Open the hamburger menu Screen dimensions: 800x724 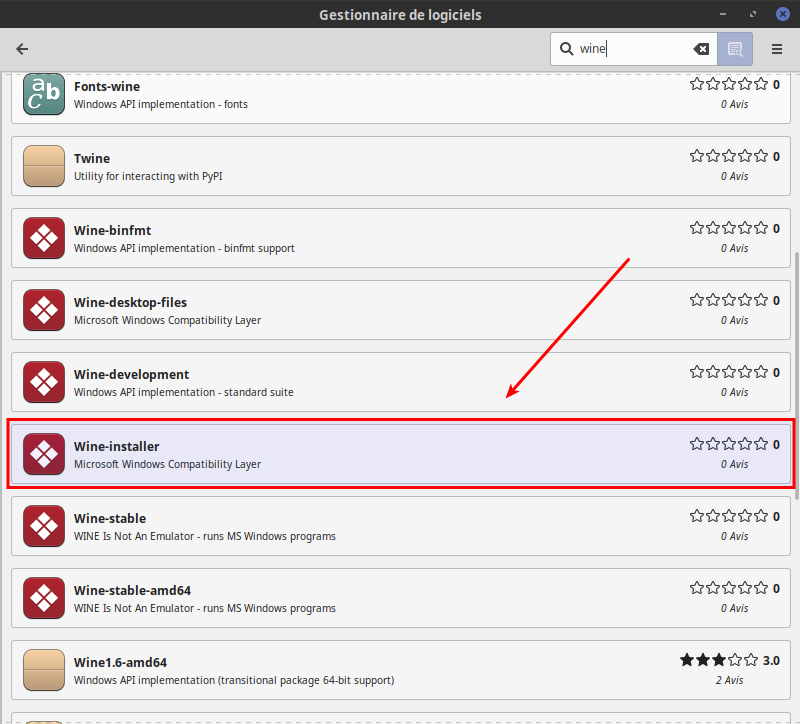(x=777, y=49)
